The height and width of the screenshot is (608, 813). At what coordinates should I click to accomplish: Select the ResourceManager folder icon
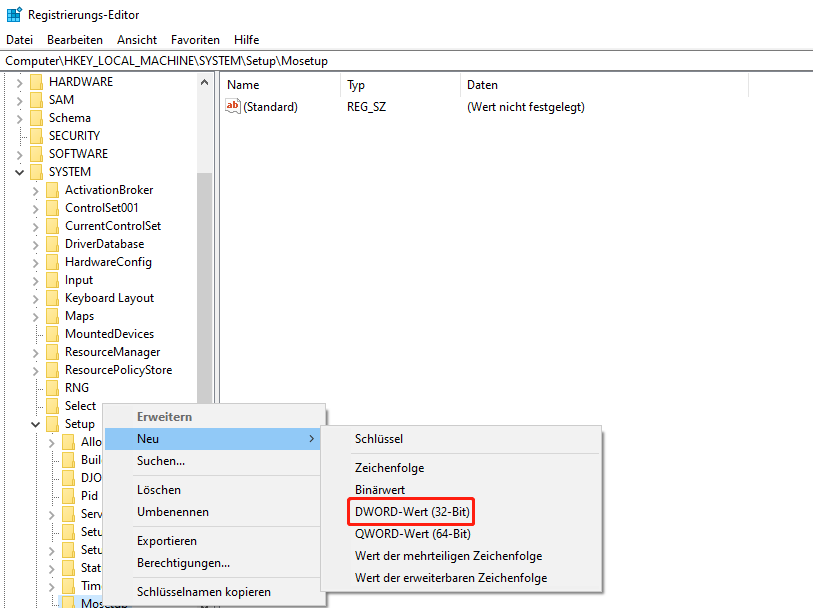[x=52, y=352]
